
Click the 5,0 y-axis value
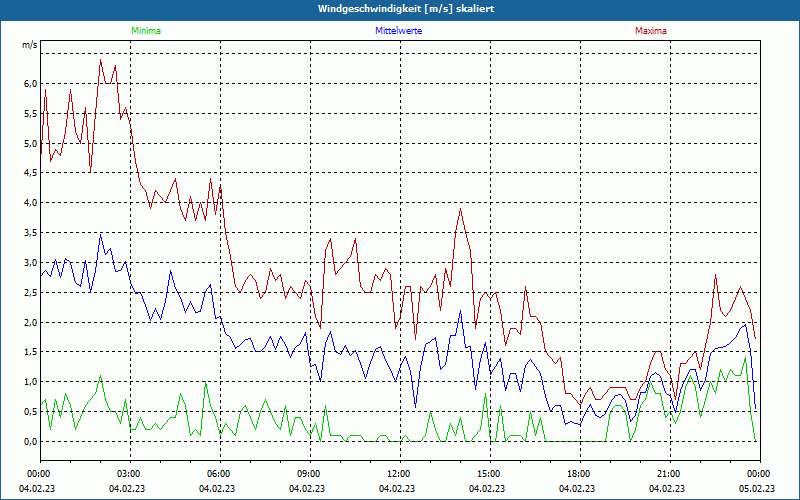[x=31, y=143]
